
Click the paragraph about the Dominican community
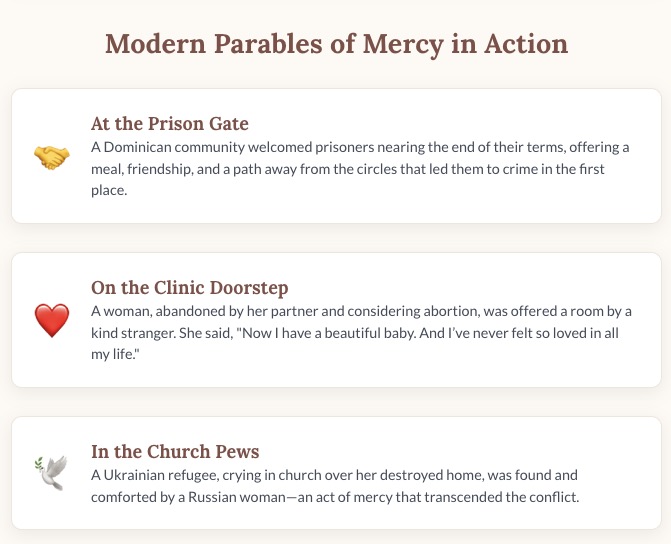[x=360, y=168]
